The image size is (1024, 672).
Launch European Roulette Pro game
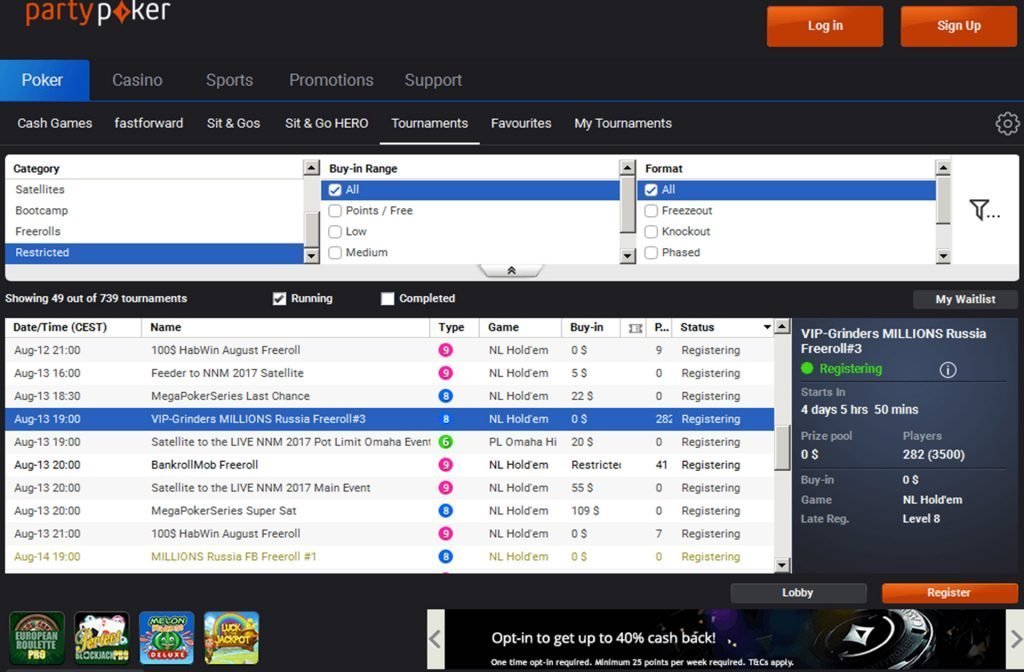37,638
